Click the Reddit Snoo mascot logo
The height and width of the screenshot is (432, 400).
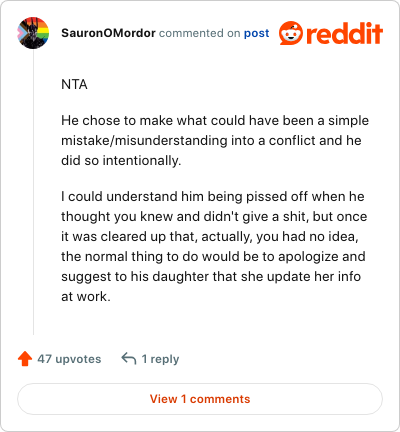(291, 33)
